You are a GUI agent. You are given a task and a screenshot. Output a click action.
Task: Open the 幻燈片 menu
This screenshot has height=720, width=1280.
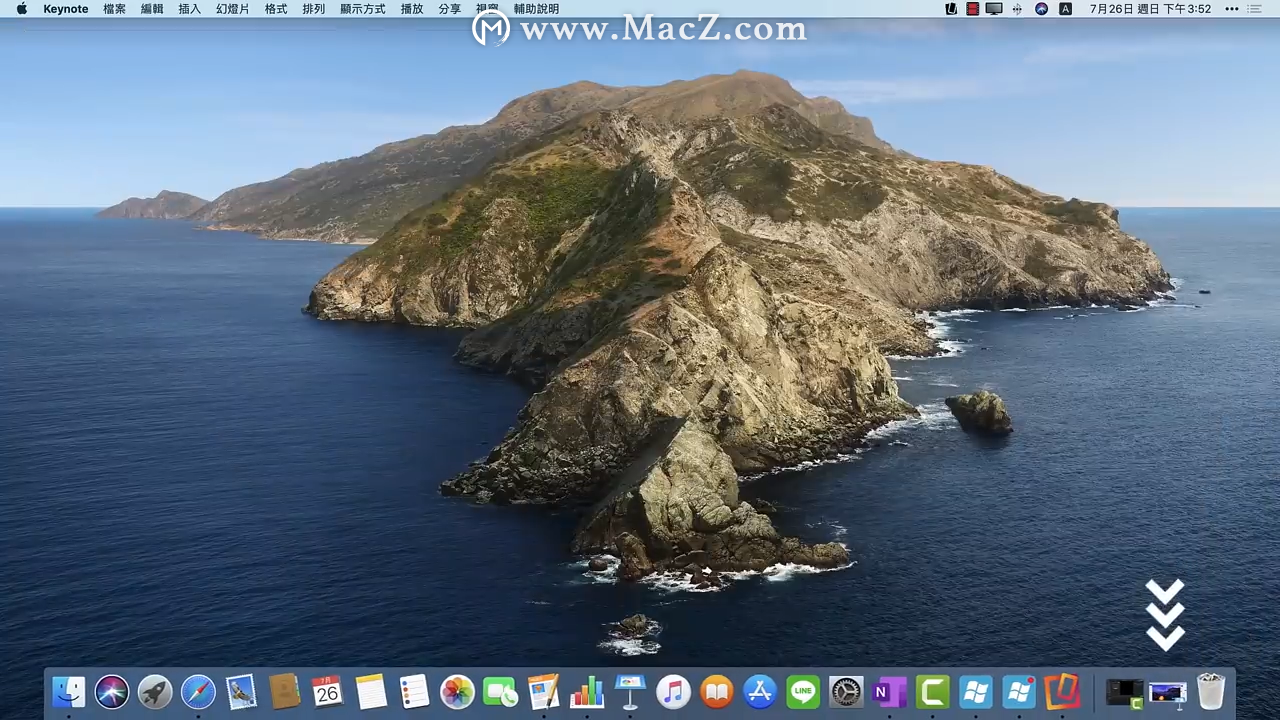pos(233,9)
